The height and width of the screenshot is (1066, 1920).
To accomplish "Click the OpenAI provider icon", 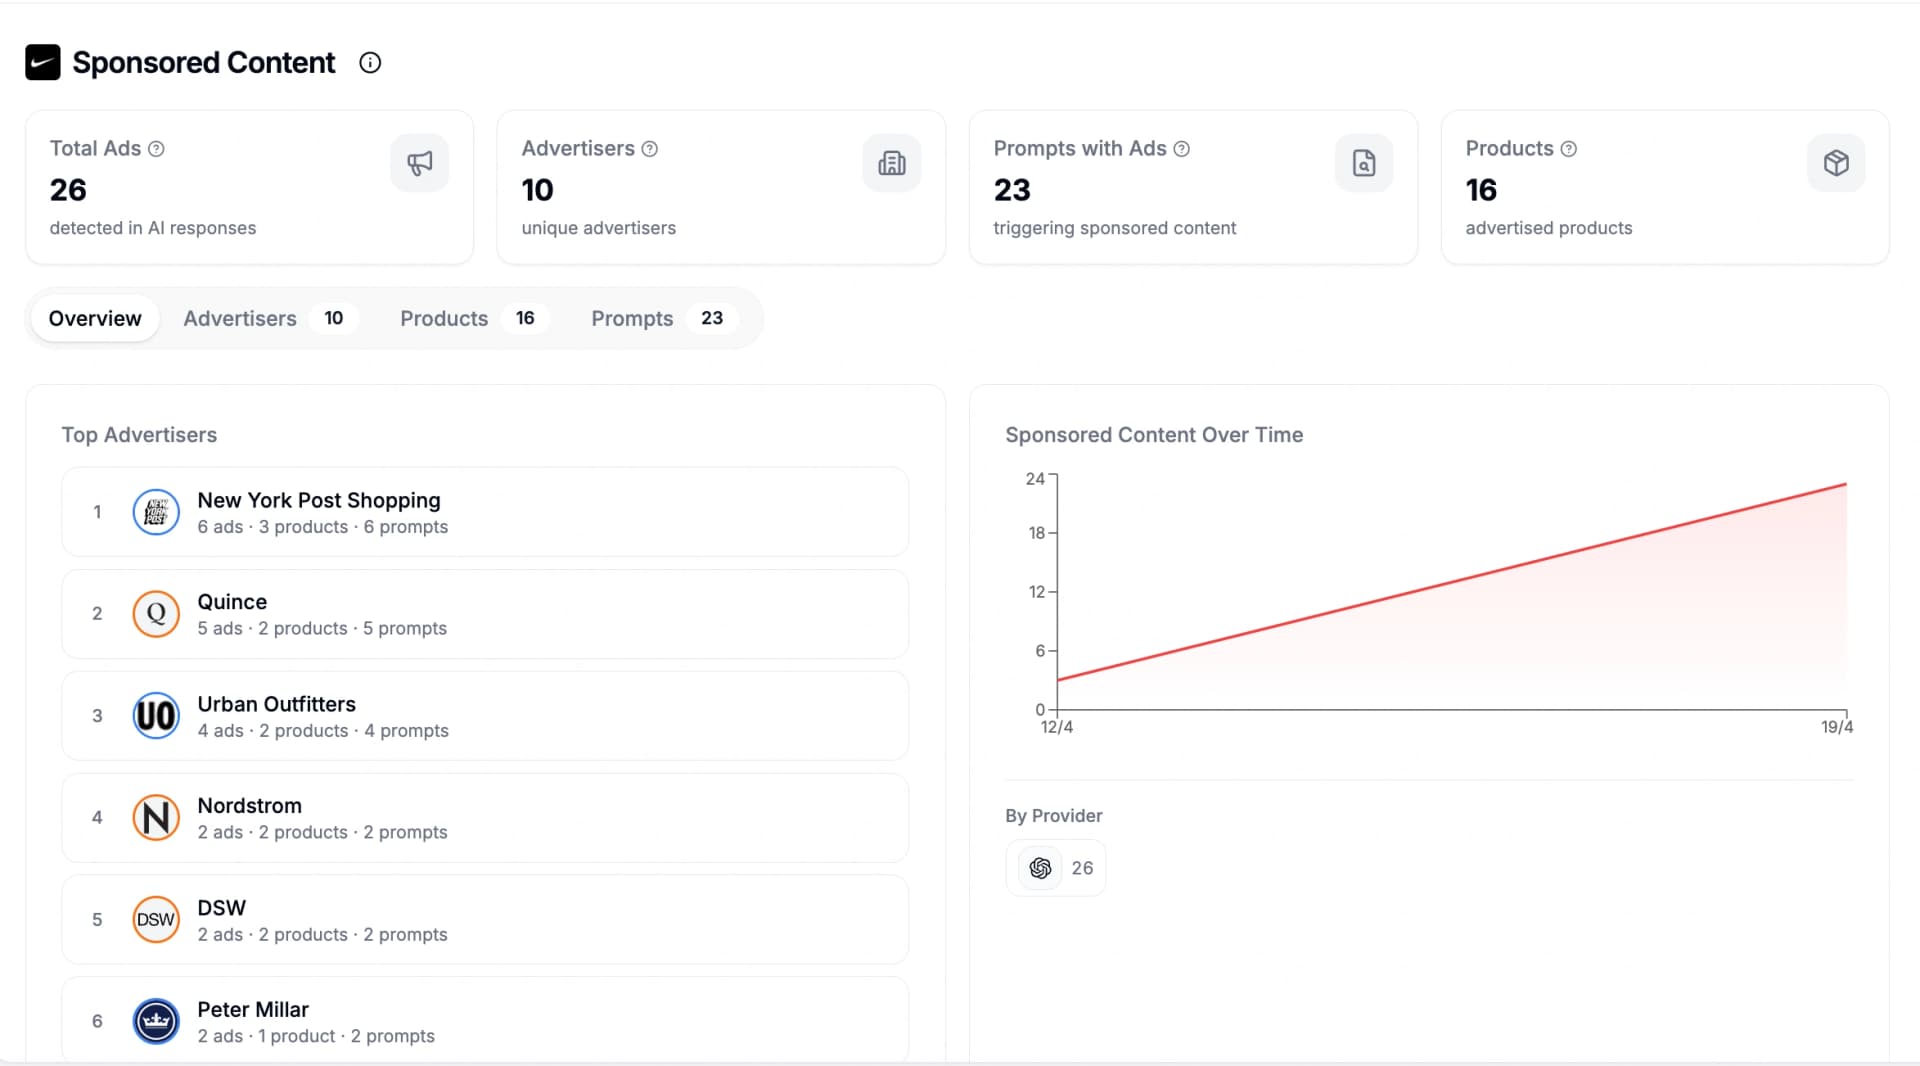I will [x=1040, y=868].
